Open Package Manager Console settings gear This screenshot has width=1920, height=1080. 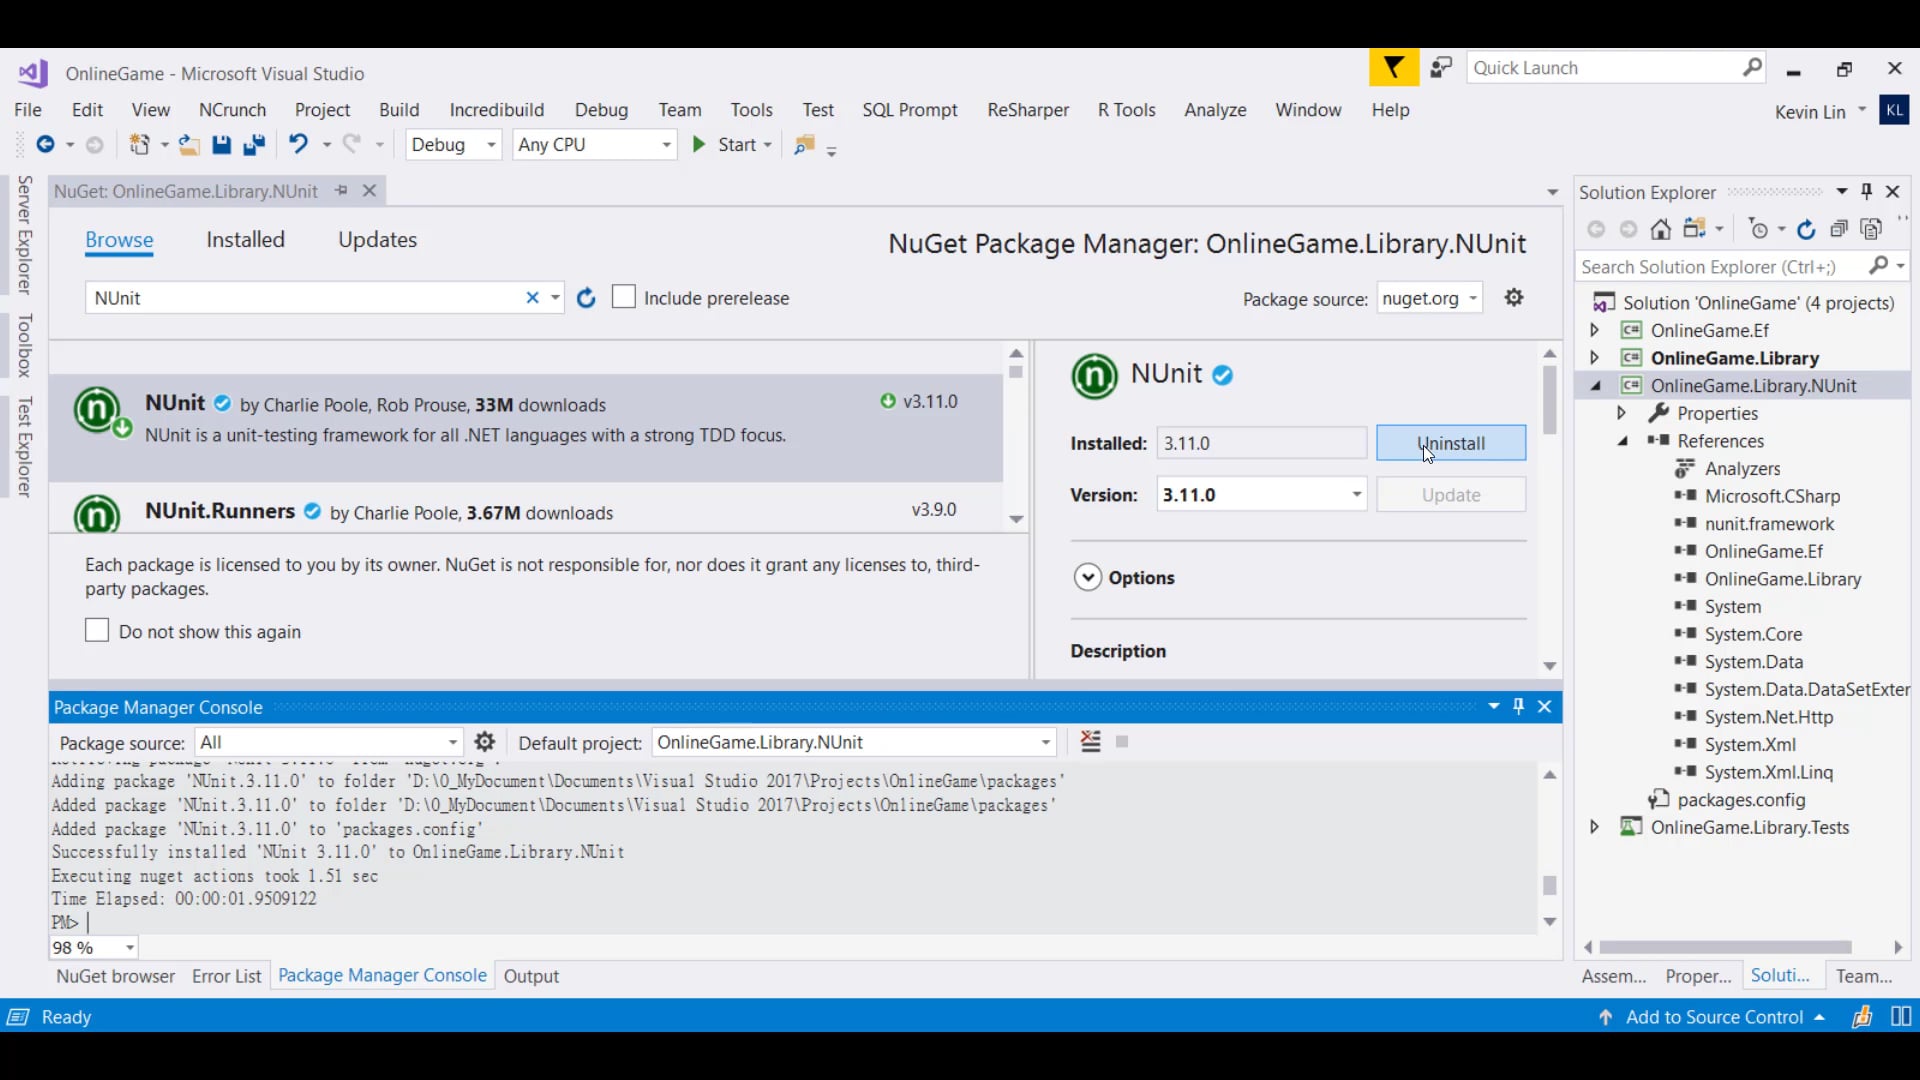[x=485, y=742]
